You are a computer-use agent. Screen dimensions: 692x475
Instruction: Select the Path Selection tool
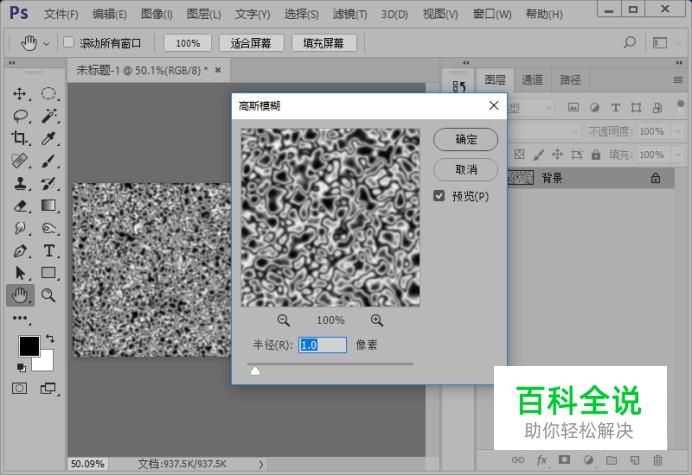point(20,273)
